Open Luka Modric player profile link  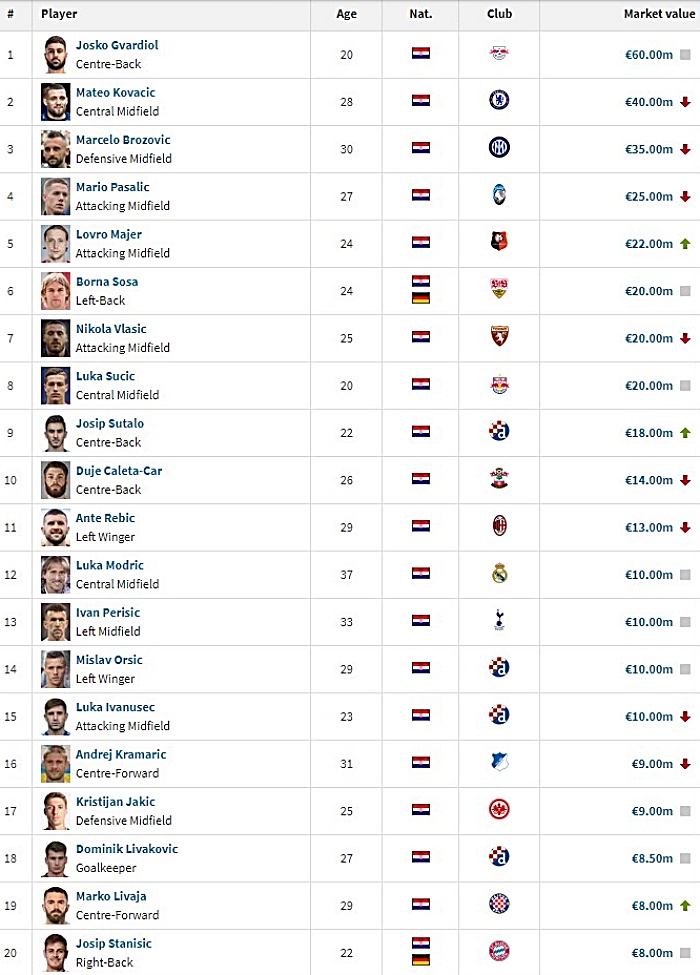point(109,565)
